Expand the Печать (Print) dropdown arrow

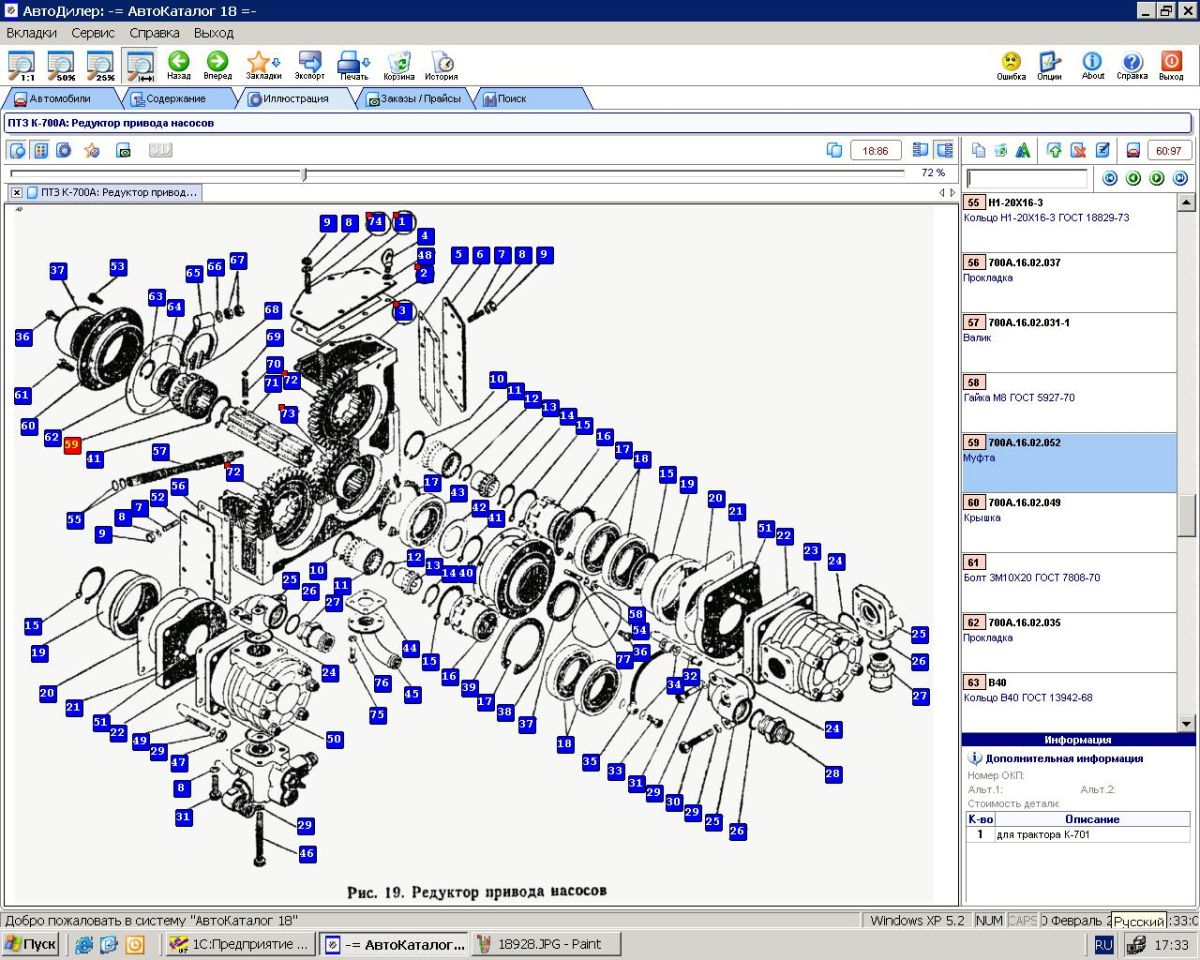click(368, 62)
